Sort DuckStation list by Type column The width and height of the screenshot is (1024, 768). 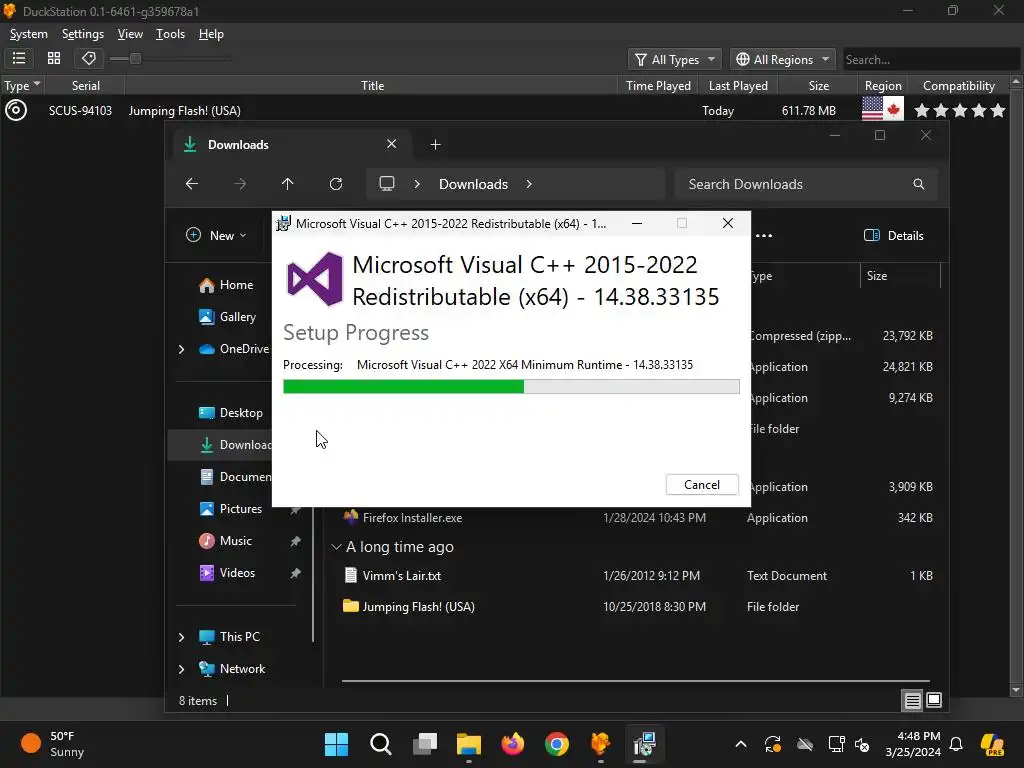point(22,86)
